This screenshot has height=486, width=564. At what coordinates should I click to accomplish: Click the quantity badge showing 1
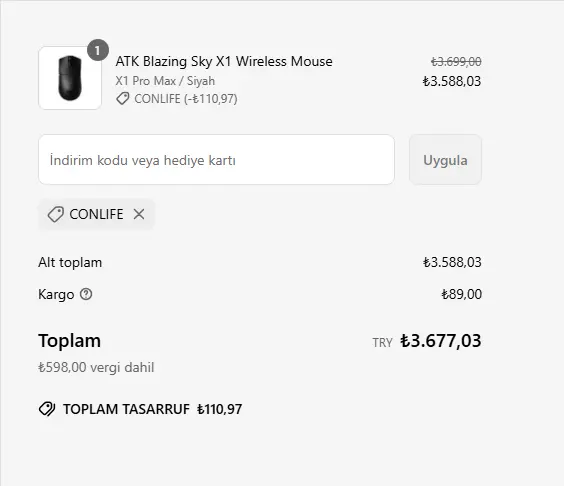click(98, 50)
